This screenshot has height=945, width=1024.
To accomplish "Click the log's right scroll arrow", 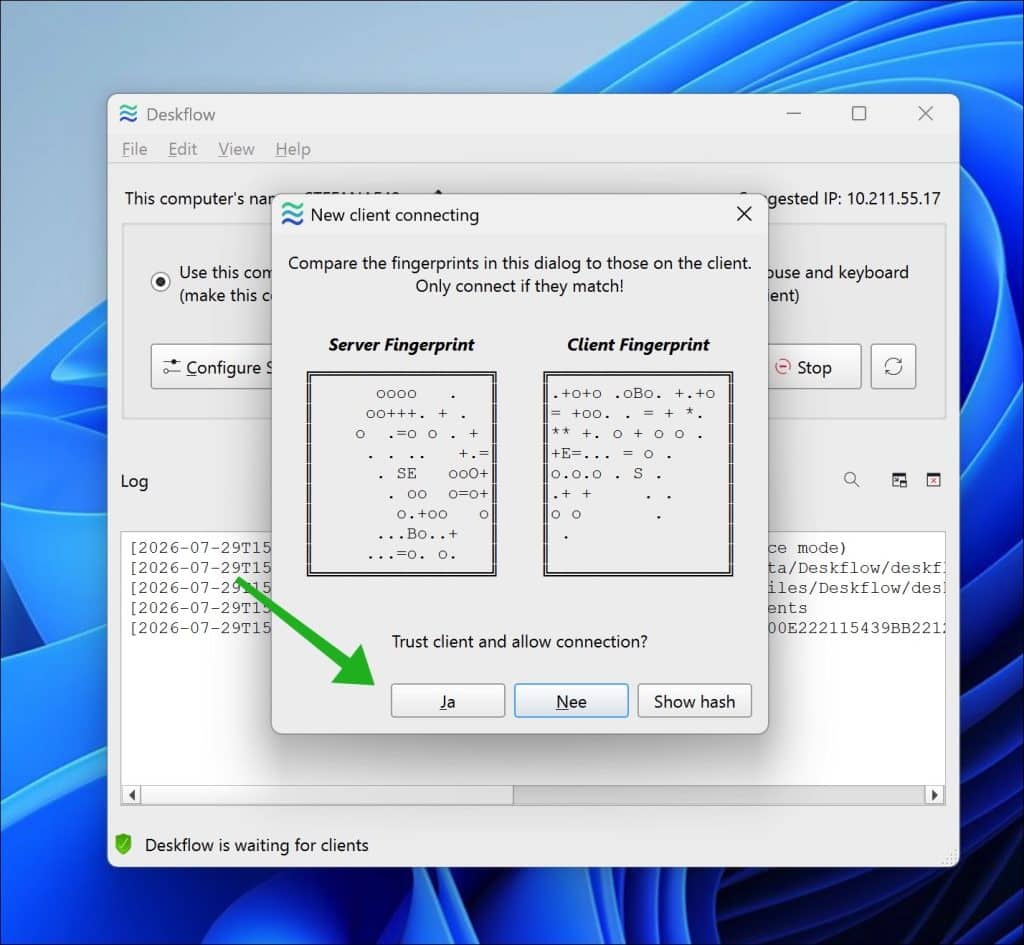I will pyautogui.click(x=934, y=795).
